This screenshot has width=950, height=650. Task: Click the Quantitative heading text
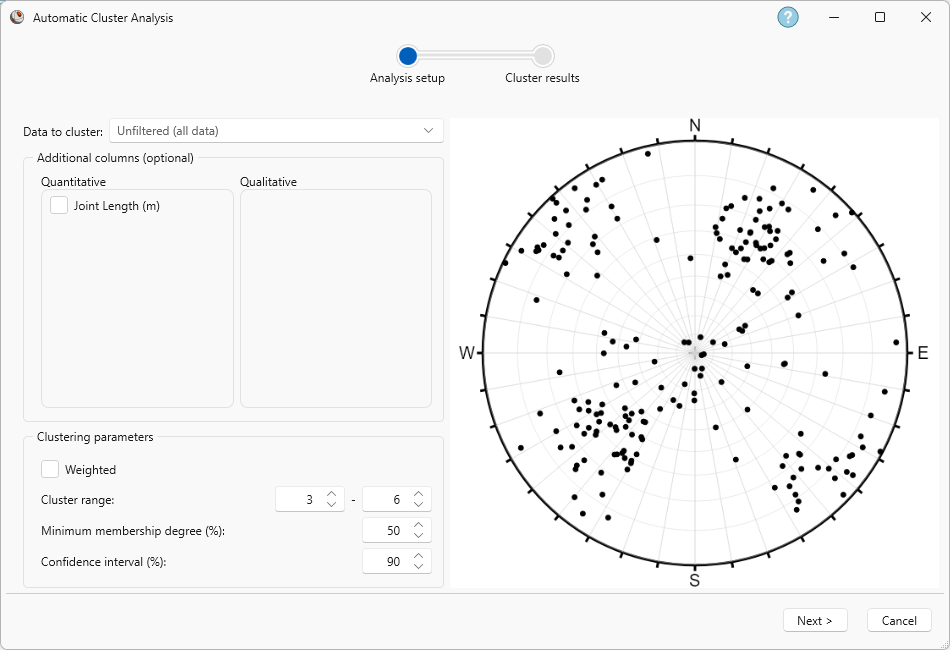73,182
